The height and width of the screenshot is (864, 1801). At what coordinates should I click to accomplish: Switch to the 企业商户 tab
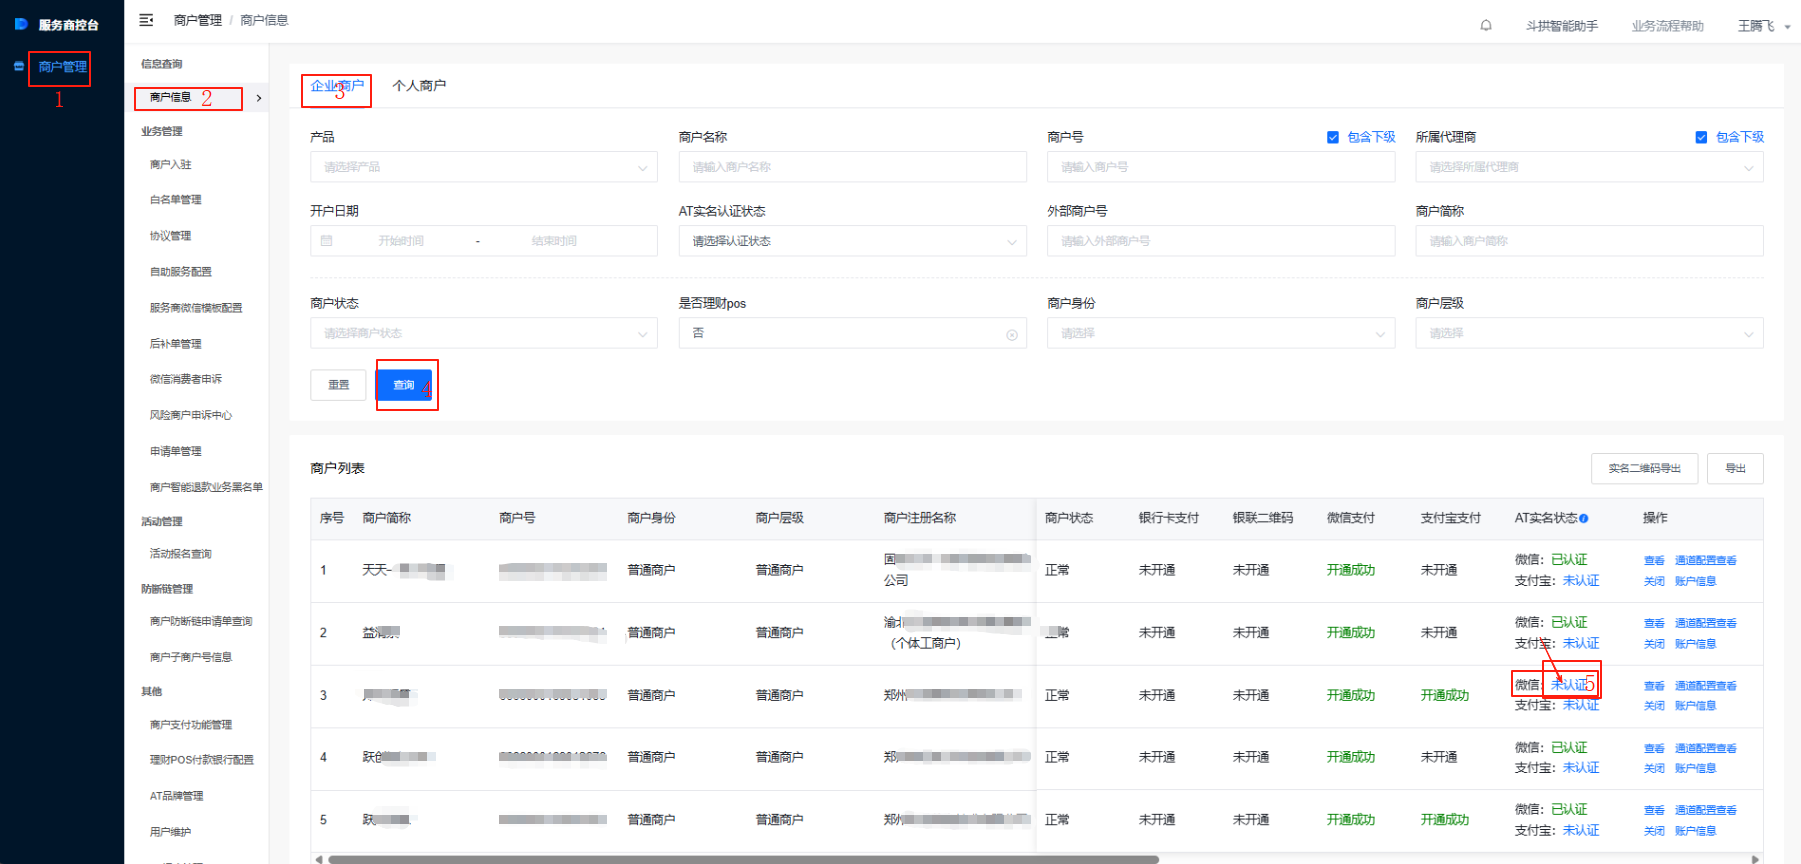(x=337, y=86)
